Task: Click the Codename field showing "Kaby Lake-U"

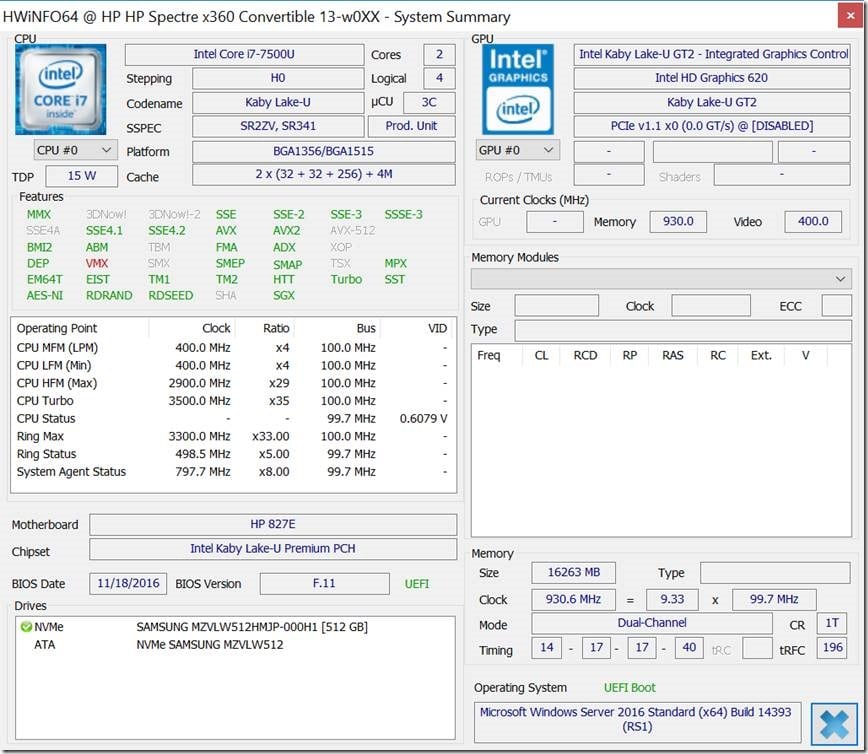Action: coord(278,102)
